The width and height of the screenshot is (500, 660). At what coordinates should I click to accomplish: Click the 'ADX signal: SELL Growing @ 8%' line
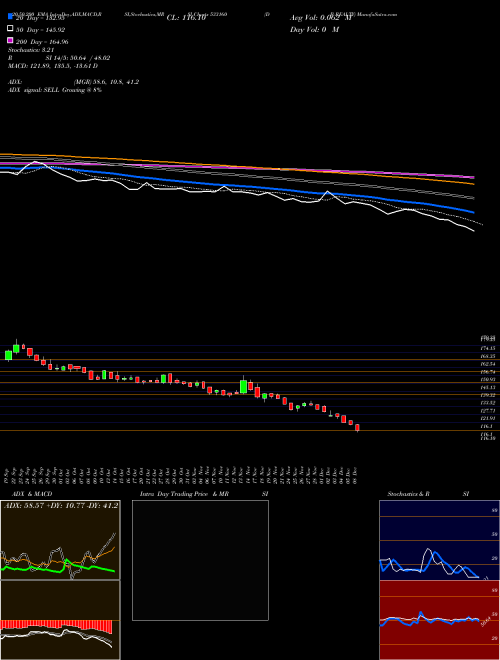(x=55, y=90)
